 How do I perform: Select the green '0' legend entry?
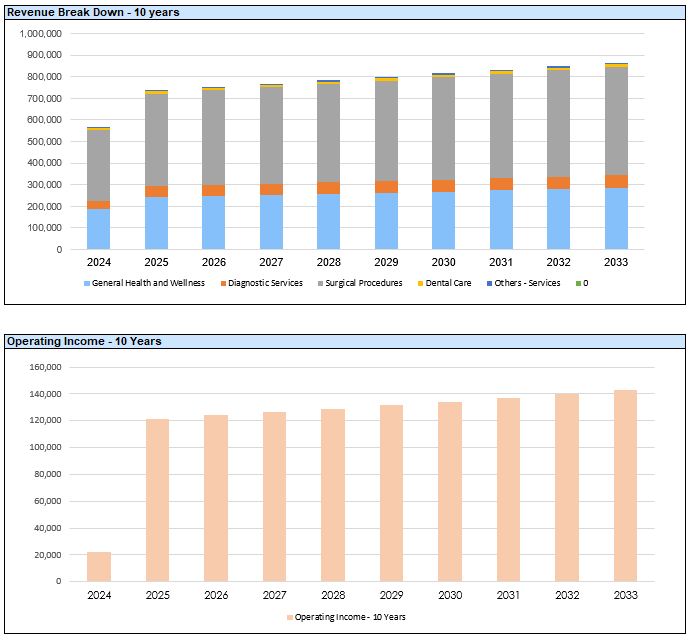[584, 283]
